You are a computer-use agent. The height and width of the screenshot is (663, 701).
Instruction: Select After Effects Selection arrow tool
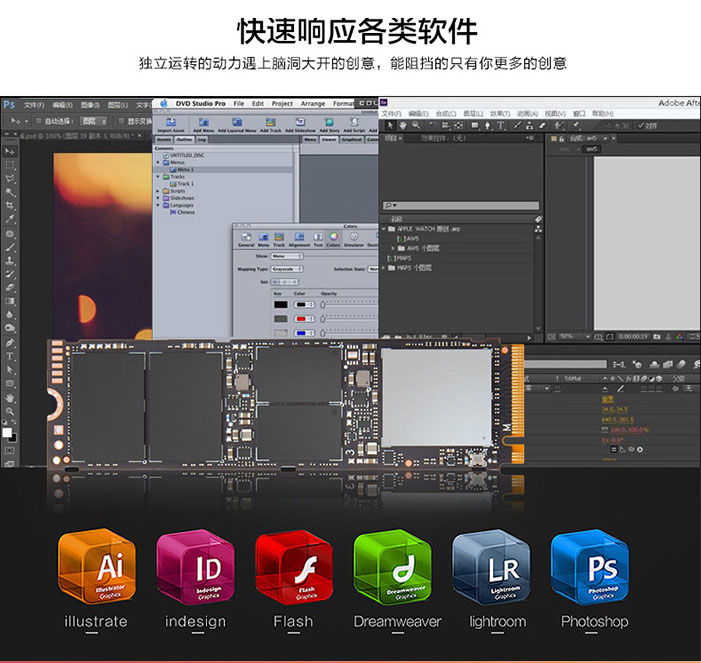click(390, 126)
